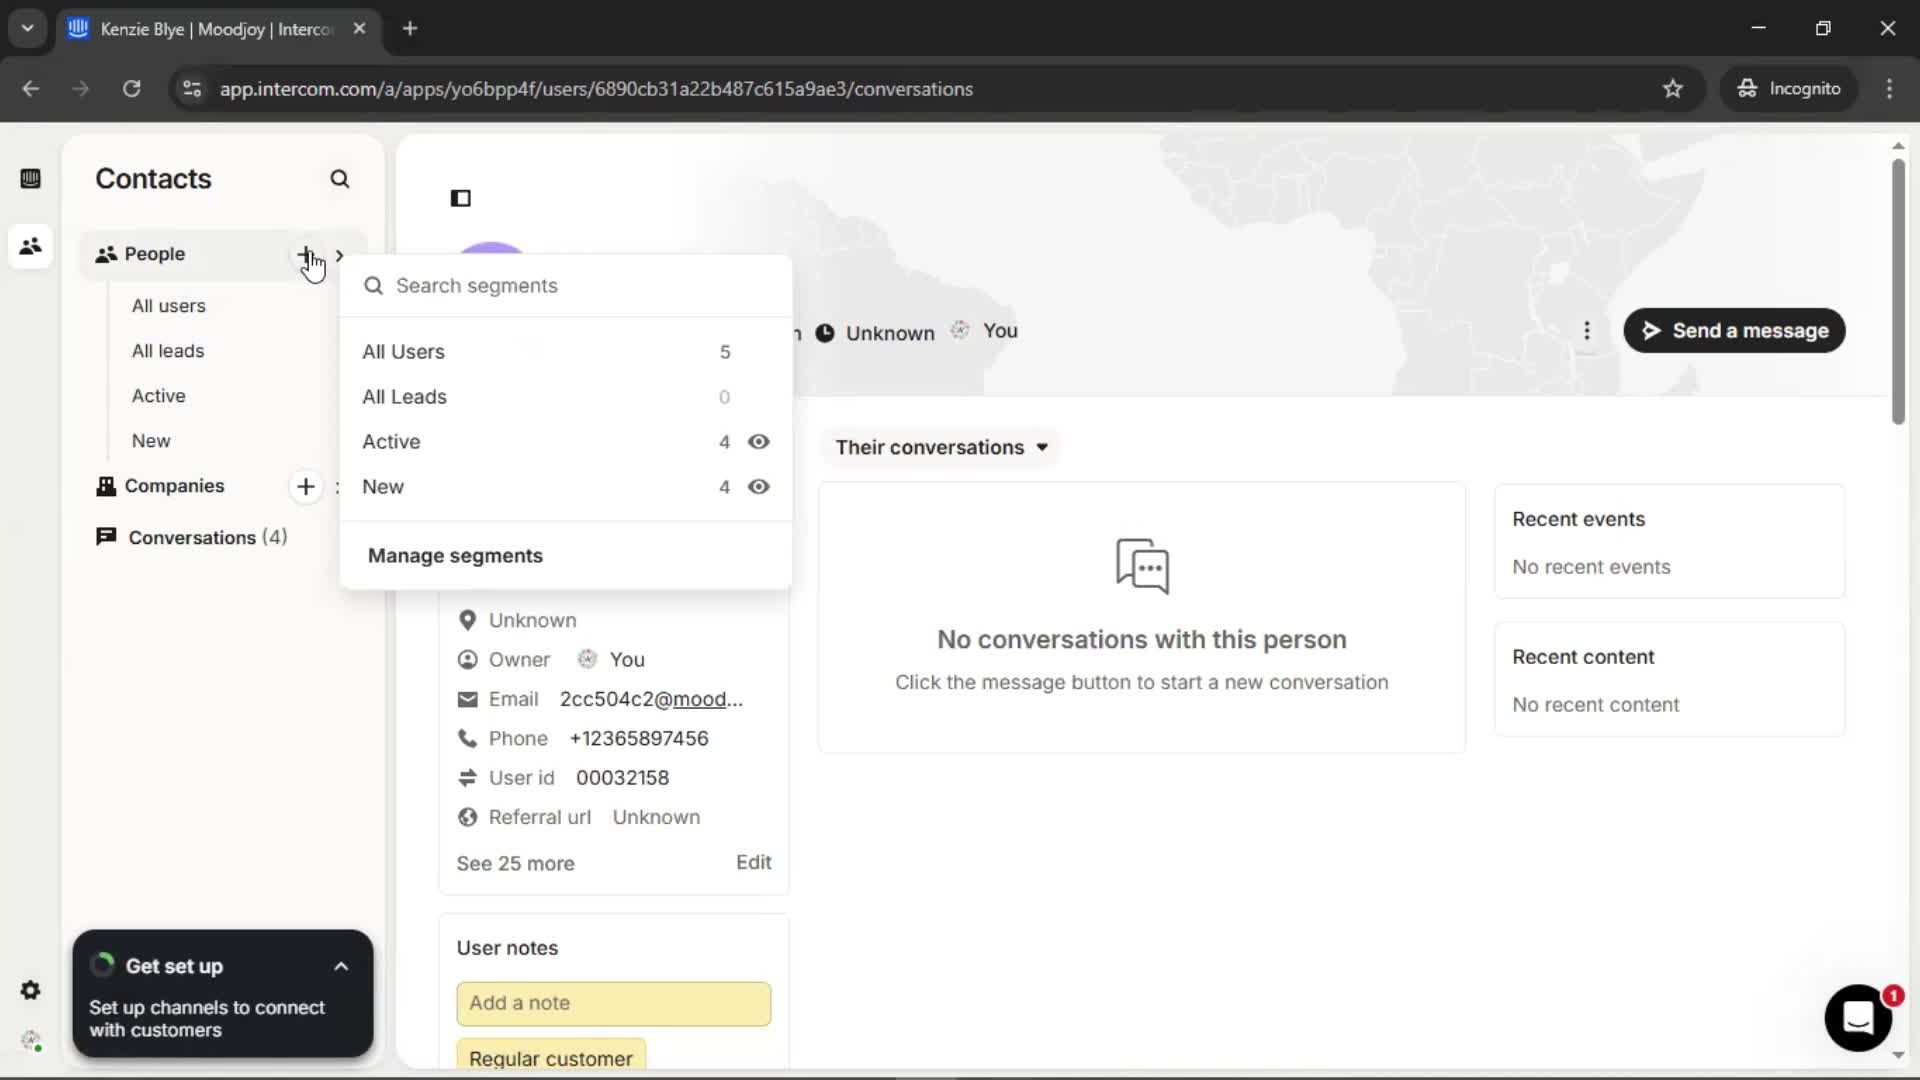Click the Owner person icon
Viewport: 1920px width, 1080px height.
[467, 660]
